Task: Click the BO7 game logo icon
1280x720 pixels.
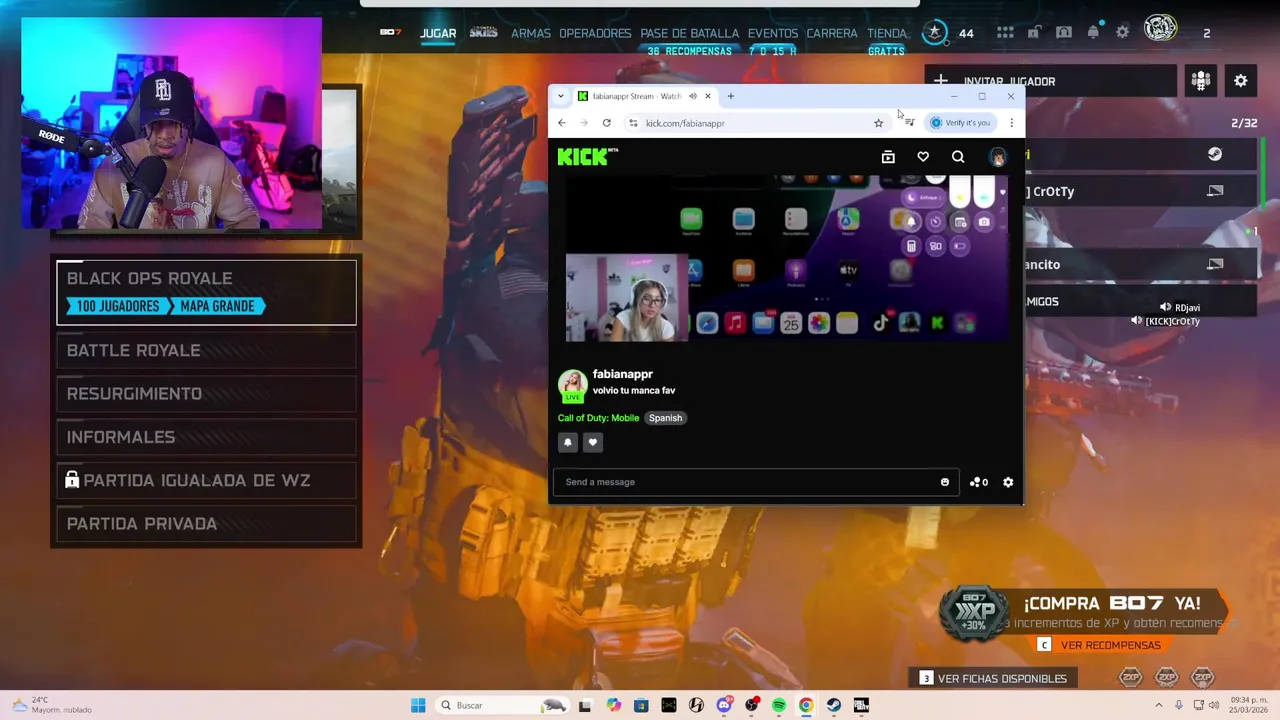Action: pyautogui.click(x=390, y=32)
